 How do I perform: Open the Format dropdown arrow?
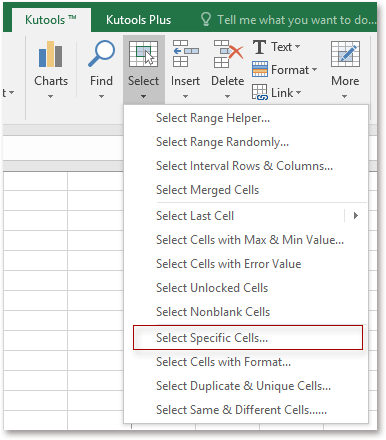[314, 70]
